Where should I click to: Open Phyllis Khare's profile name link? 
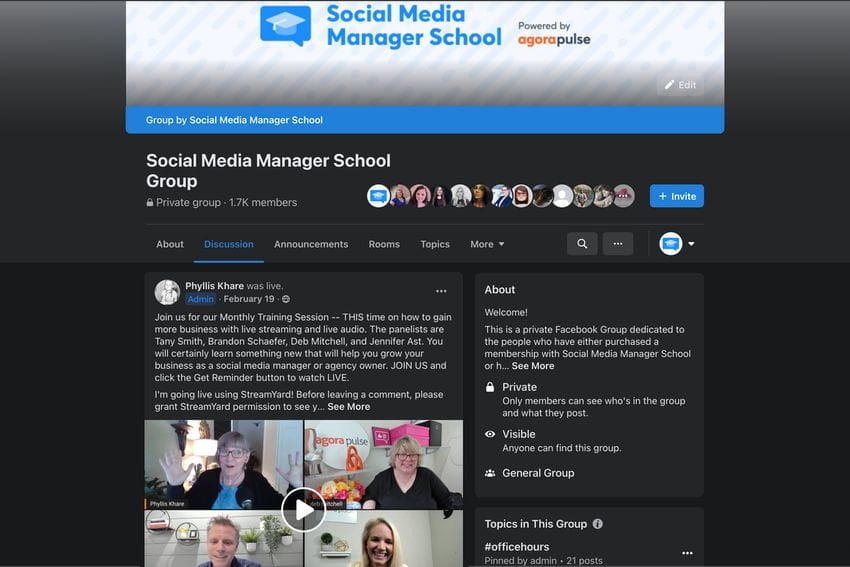(x=214, y=286)
